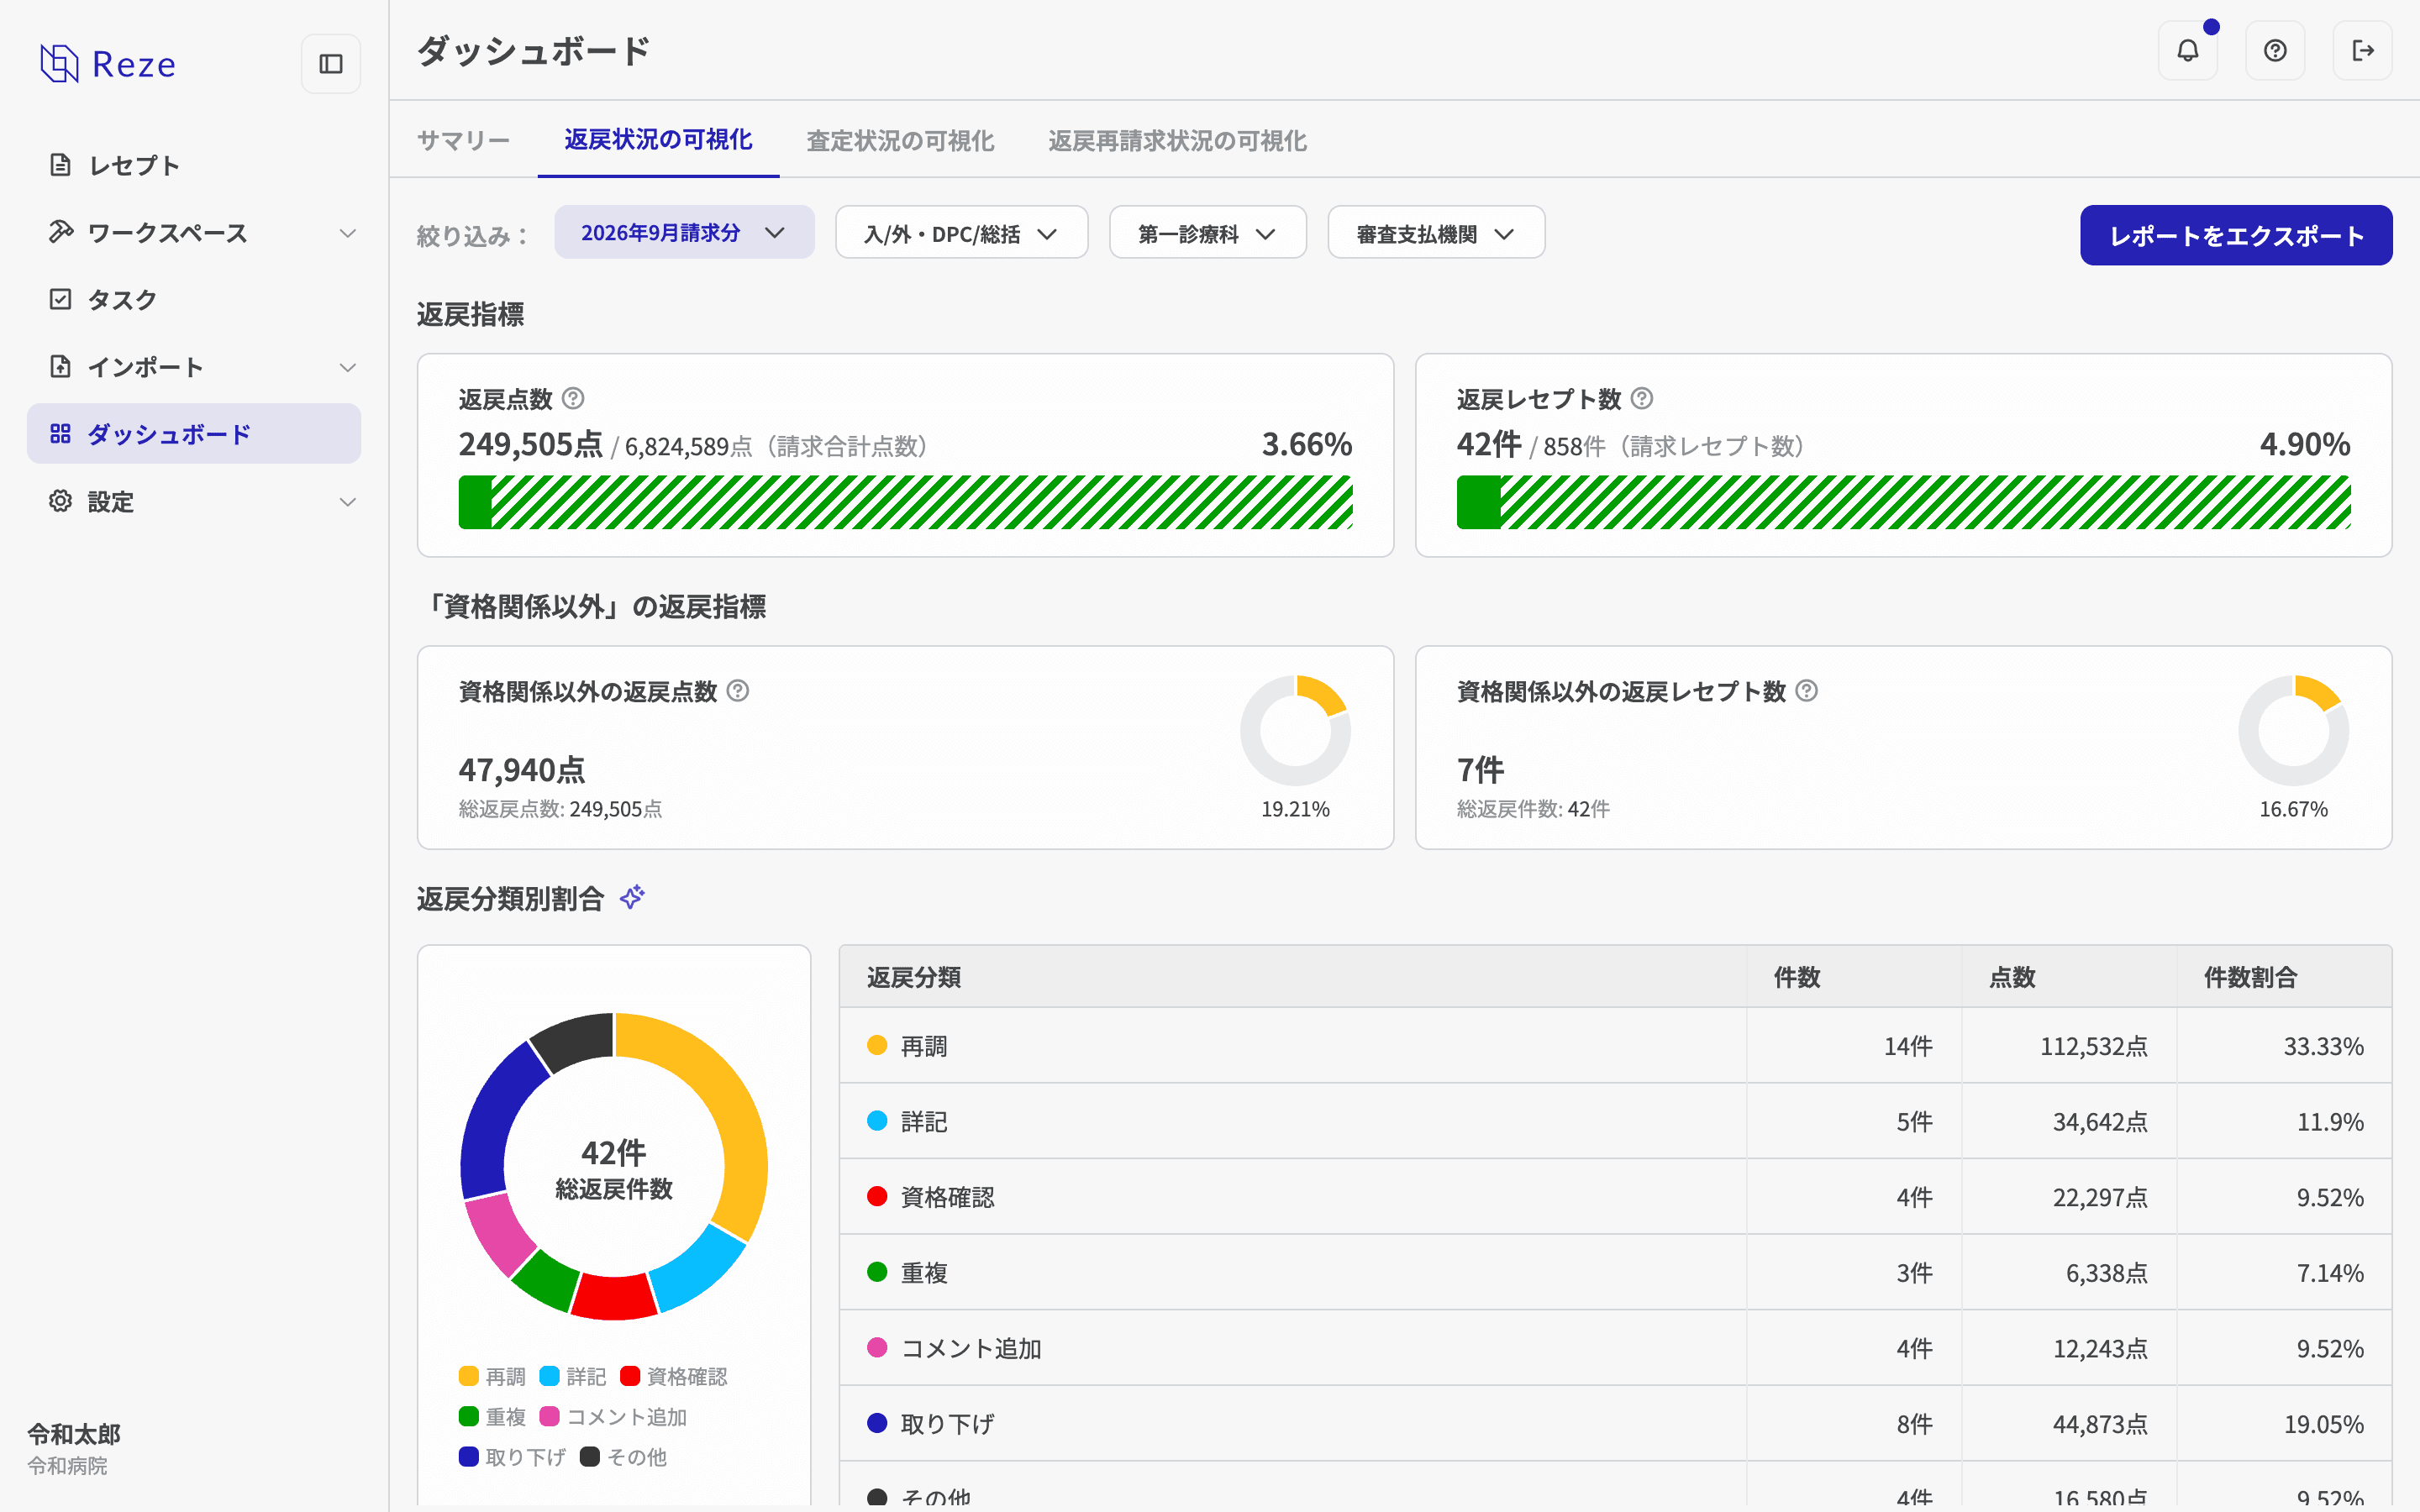Open the 第一診療科 filter dropdown

tap(1207, 233)
